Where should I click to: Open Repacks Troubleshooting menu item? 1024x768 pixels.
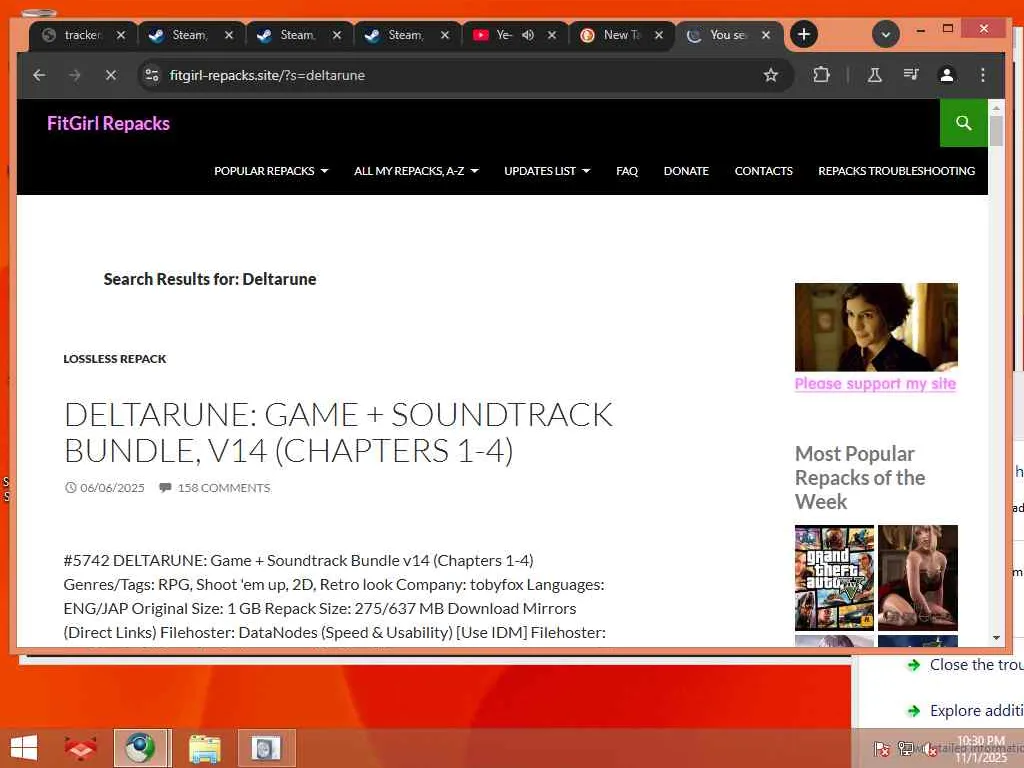[x=896, y=171]
